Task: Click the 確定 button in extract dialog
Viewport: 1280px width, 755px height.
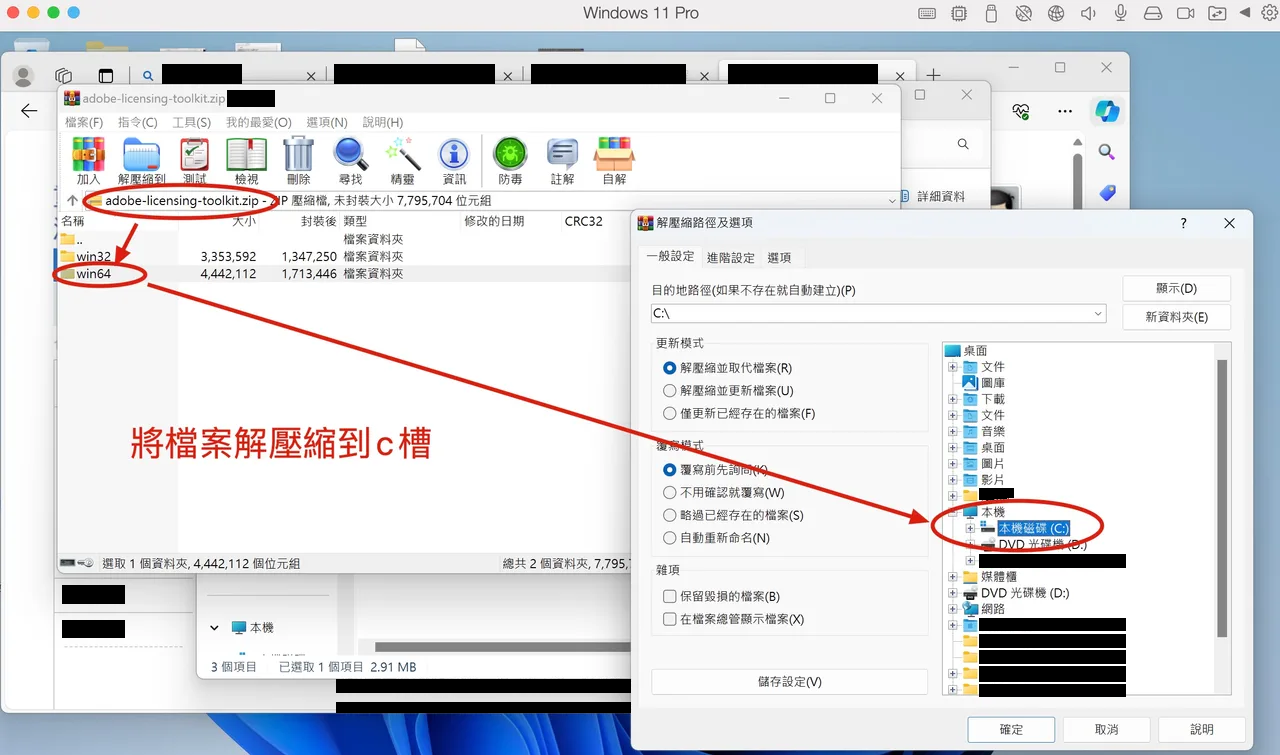Action: pos(1011,730)
